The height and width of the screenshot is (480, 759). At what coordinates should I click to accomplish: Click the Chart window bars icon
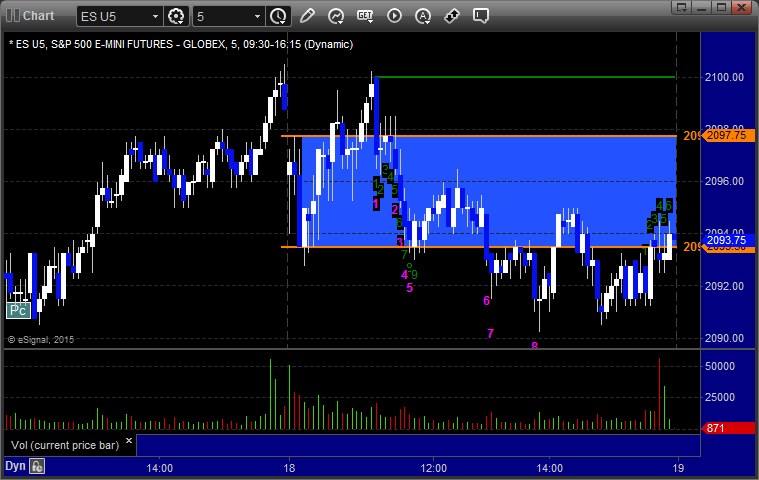click(x=13, y=15)
